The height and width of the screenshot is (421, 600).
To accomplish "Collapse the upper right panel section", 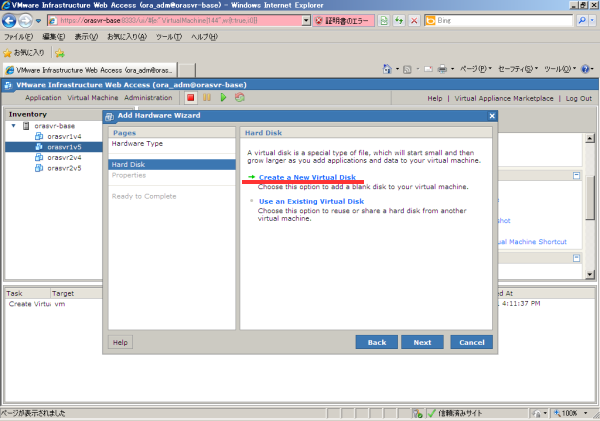I will (x=577, y=174).
